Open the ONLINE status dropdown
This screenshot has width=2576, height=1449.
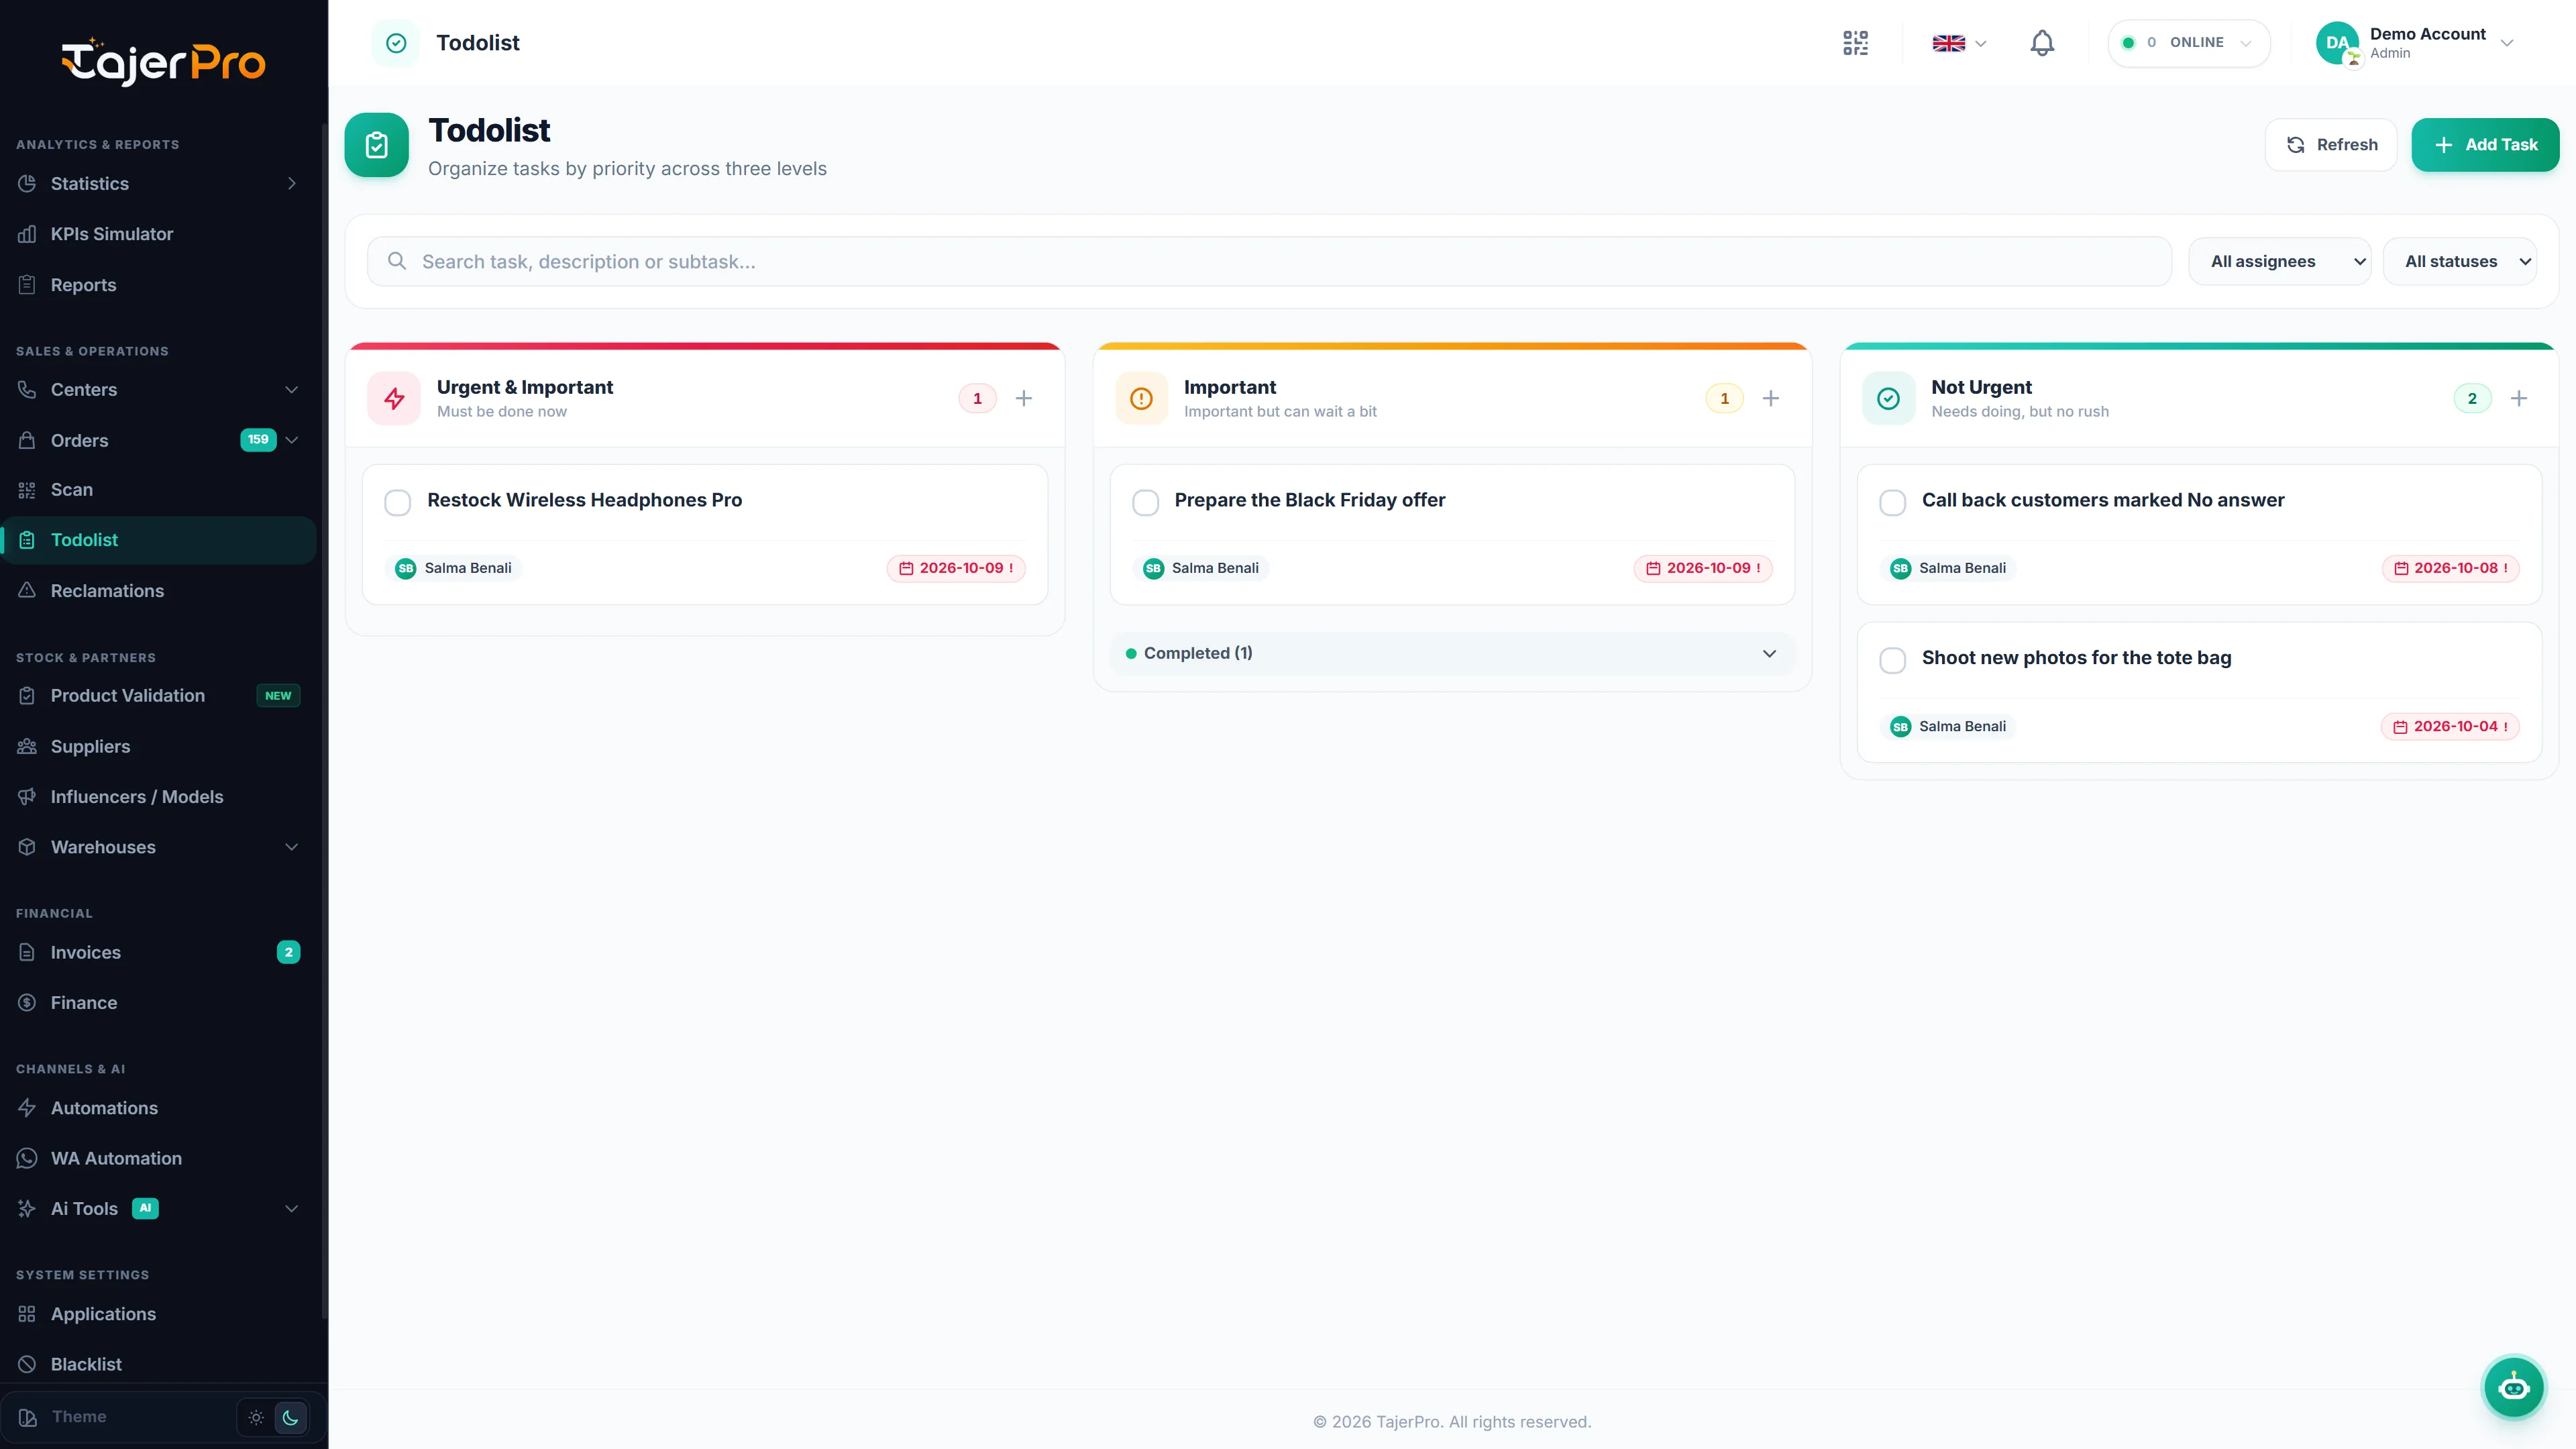(2189, 43)
